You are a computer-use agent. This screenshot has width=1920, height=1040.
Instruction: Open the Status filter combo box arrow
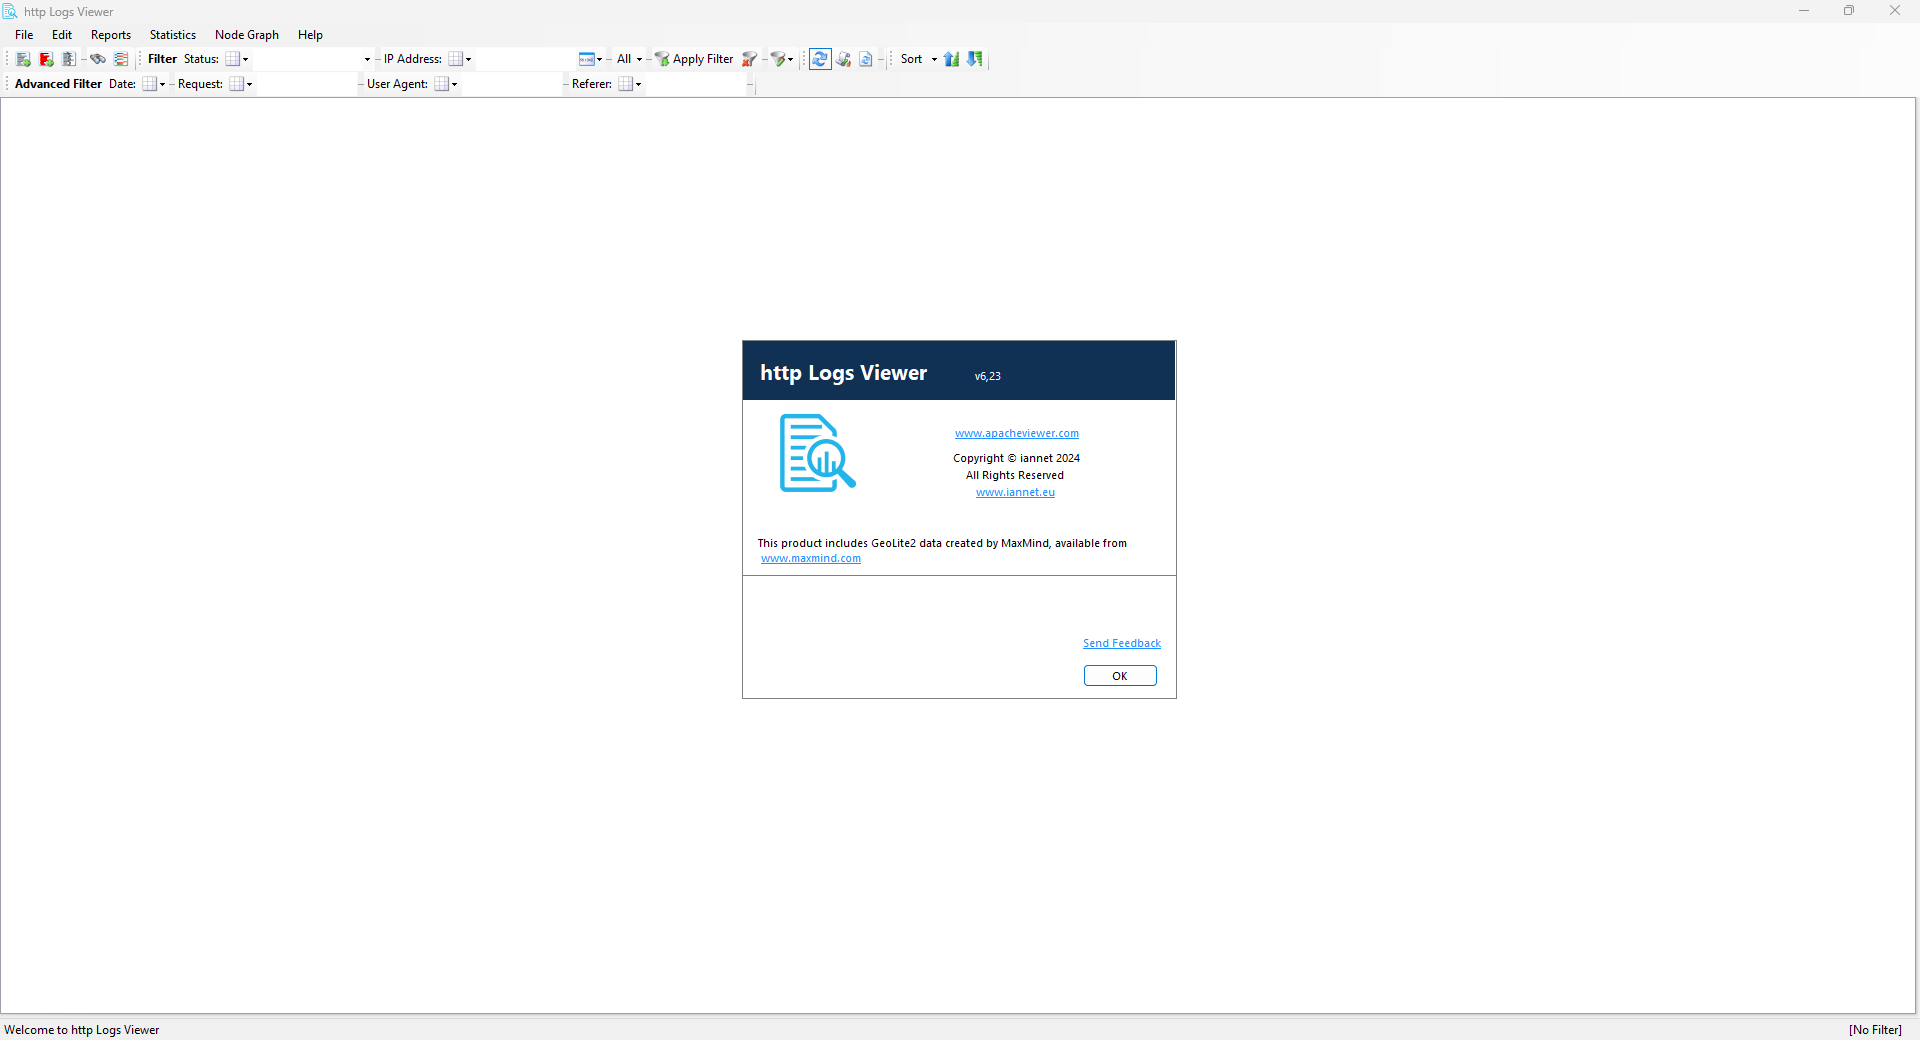pos(367,59)
